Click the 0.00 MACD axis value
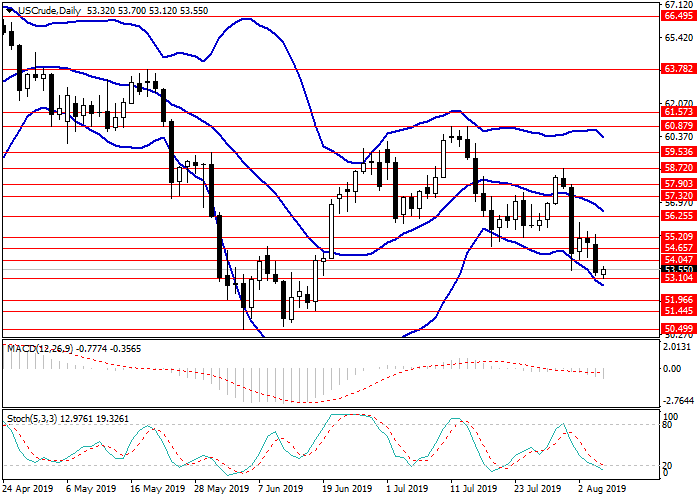Screen dimensions: 700x500 (674, 369)
